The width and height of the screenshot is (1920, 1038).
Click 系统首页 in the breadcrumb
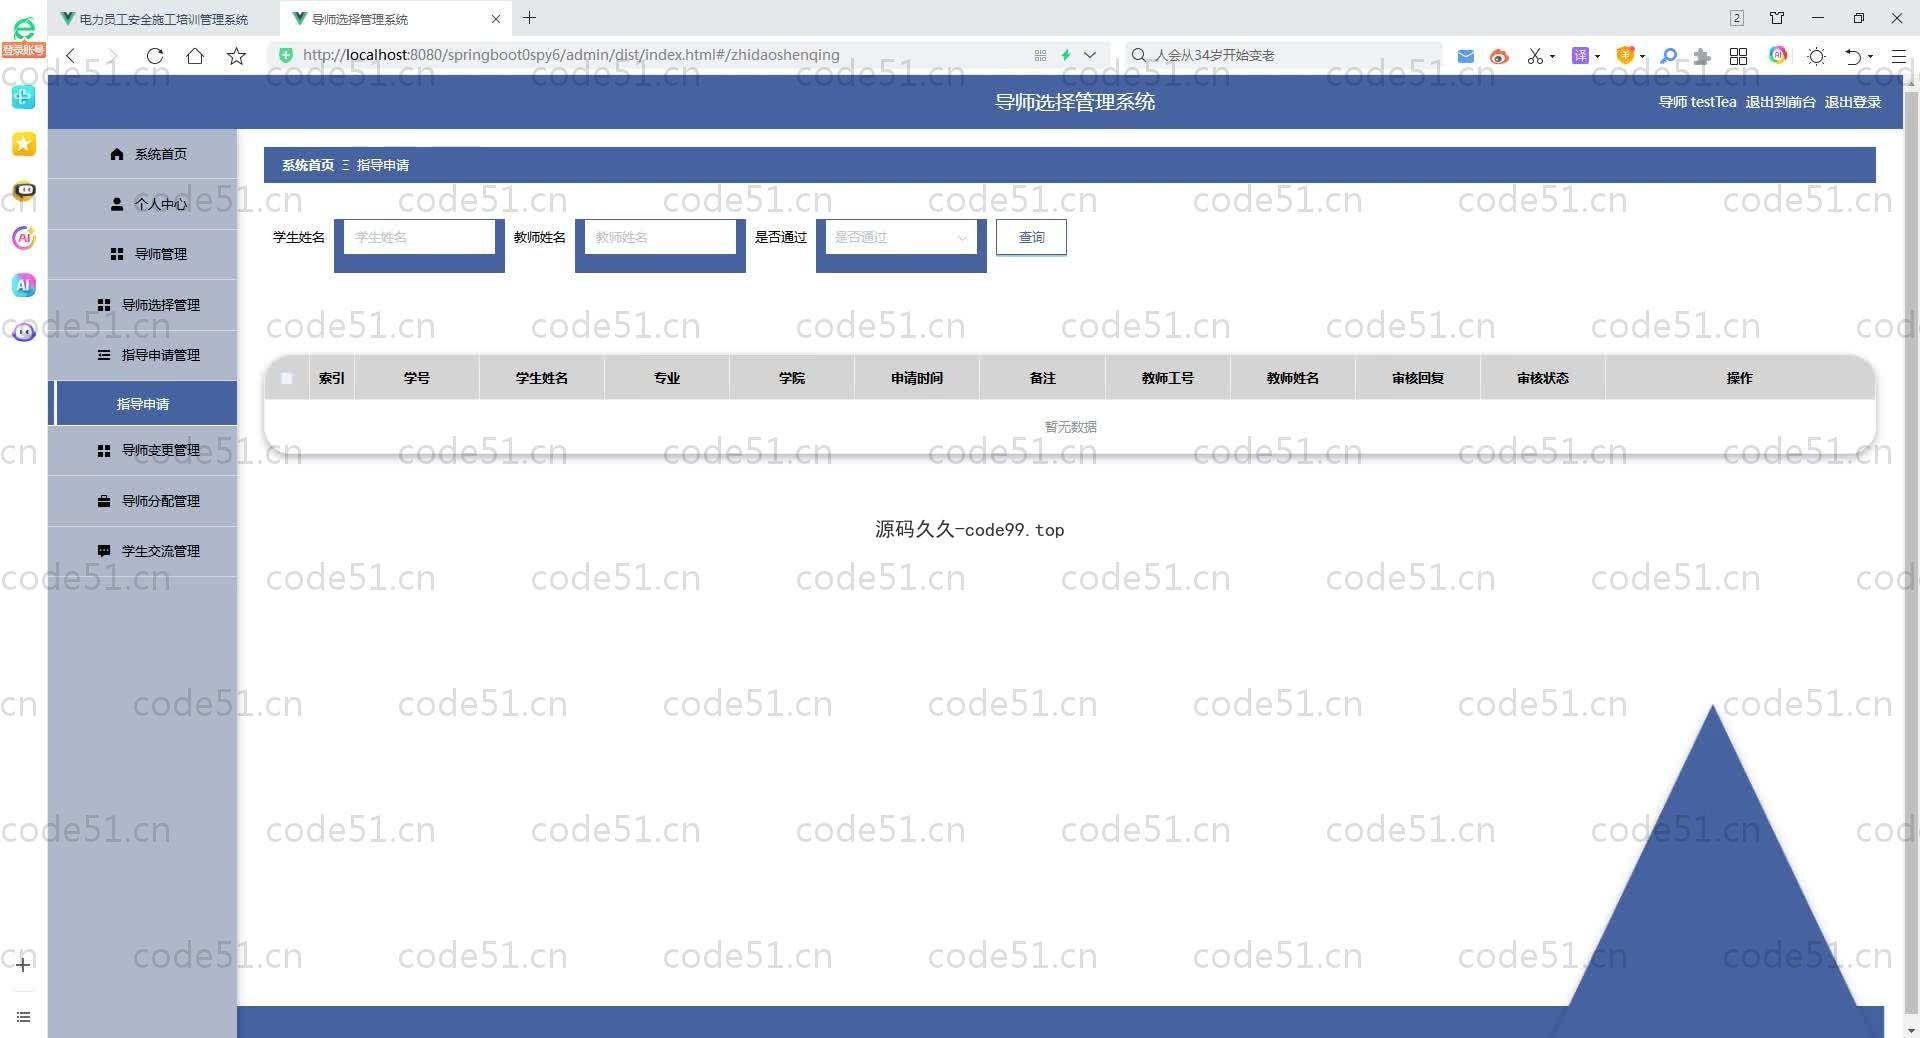point(308,165)
